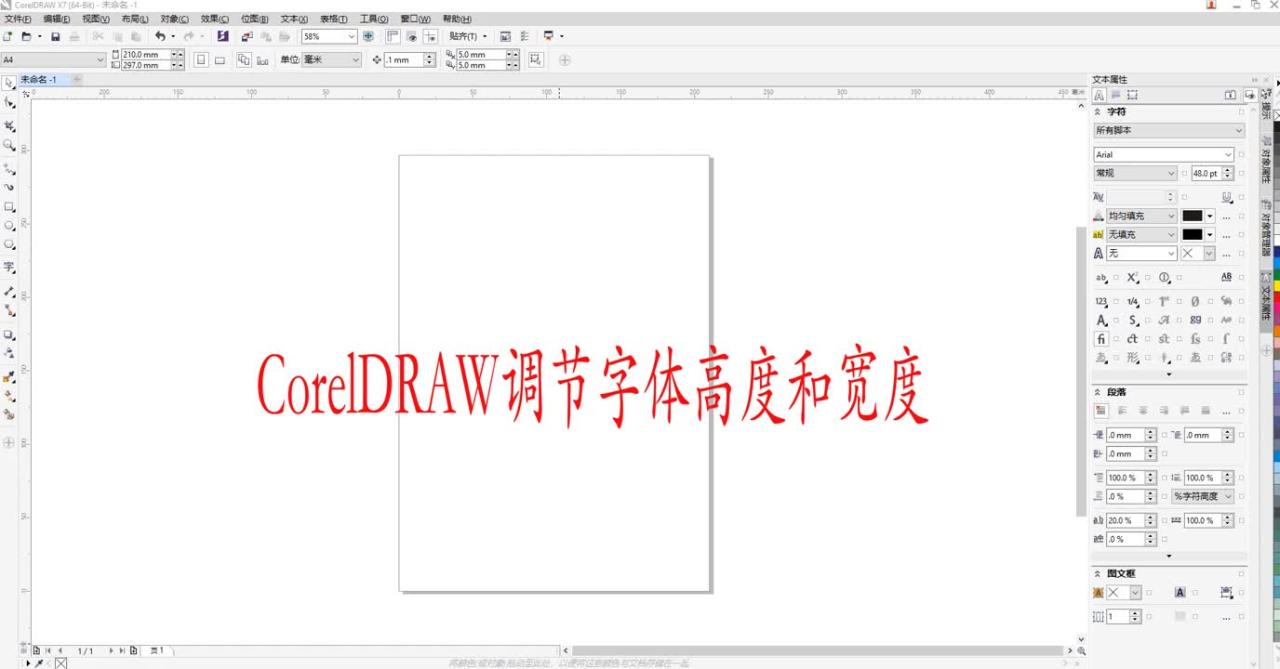Collapse the 段落 paragraph section
The image size is (1280, 669).
point(1097,392)
